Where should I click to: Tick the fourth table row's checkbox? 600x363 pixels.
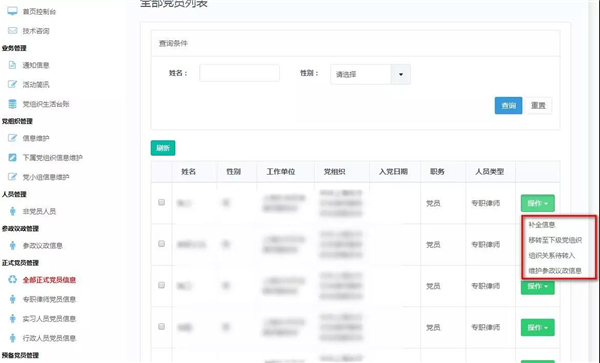161,326
